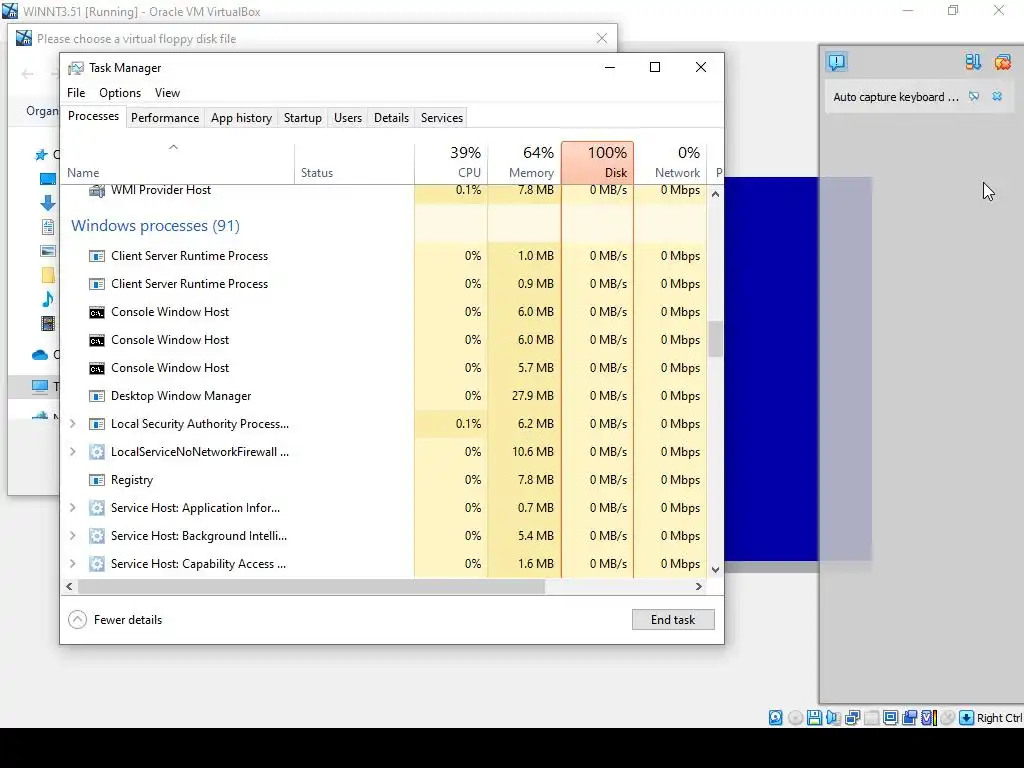Switch to the Details tab
This screenshot has width=1024, height=768.
[x=391, y=118]
